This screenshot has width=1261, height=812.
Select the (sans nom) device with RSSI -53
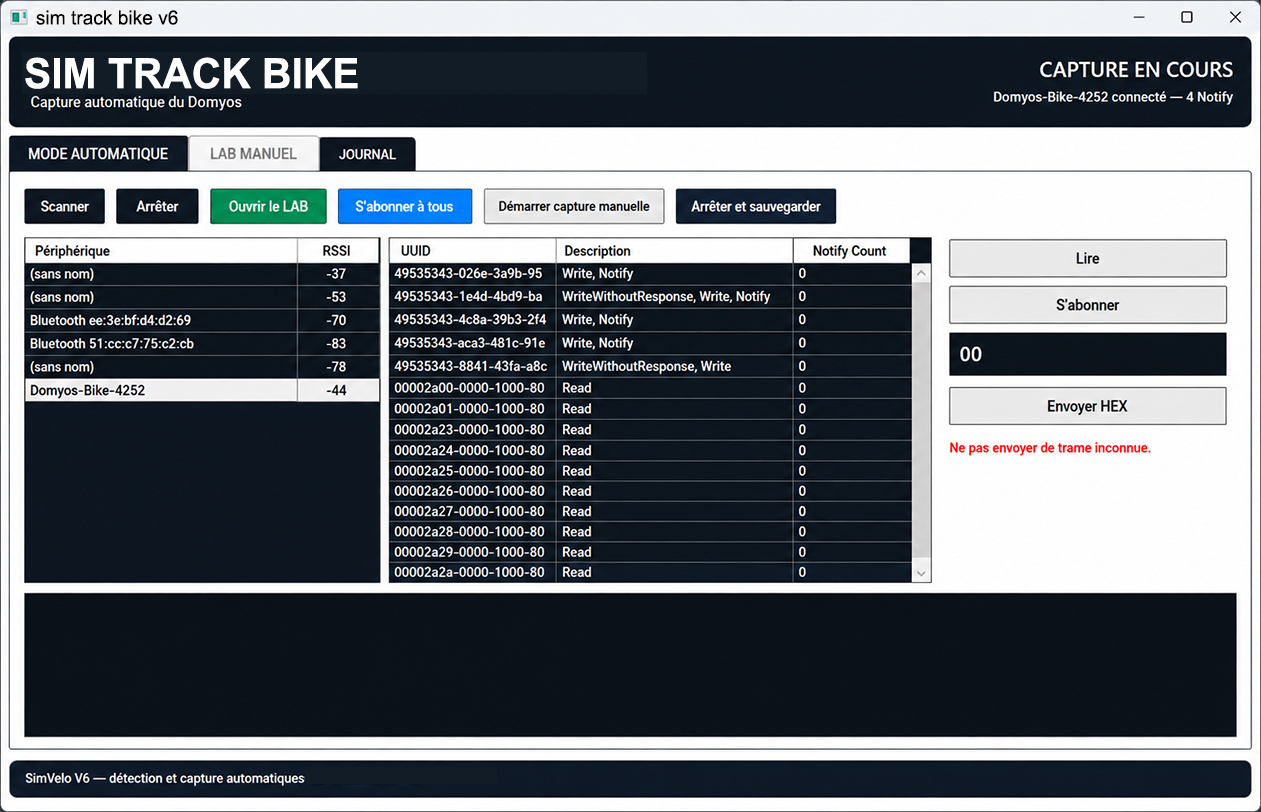[x=202, y=297]
